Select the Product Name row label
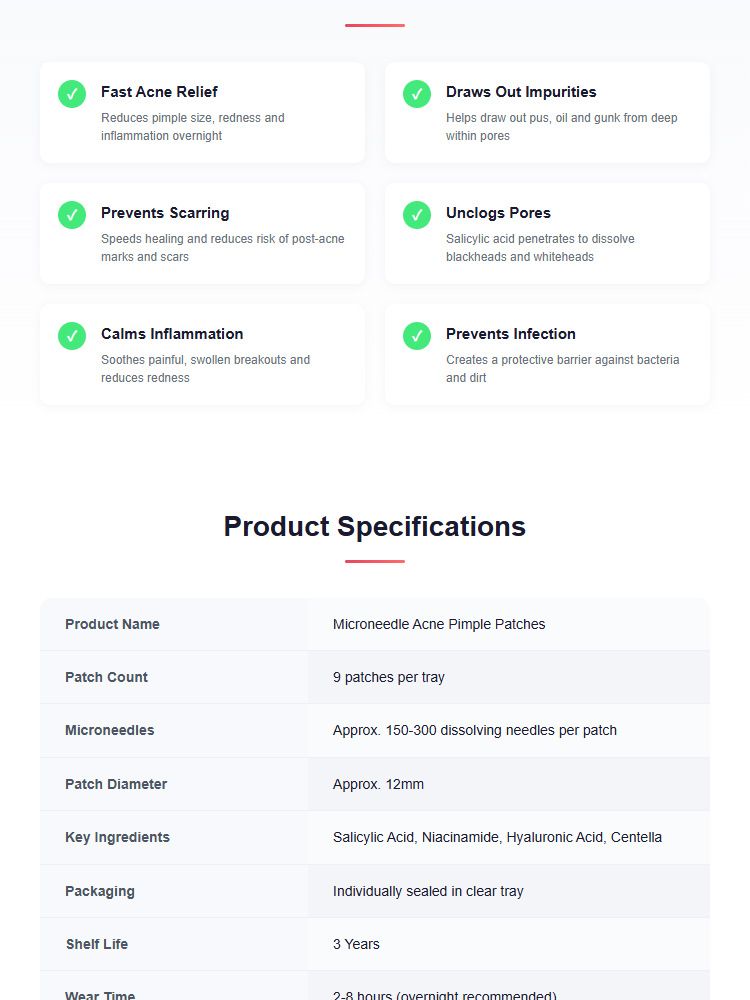The width and height of the screenshot is (750, 1000). click(x=112, y=624)
